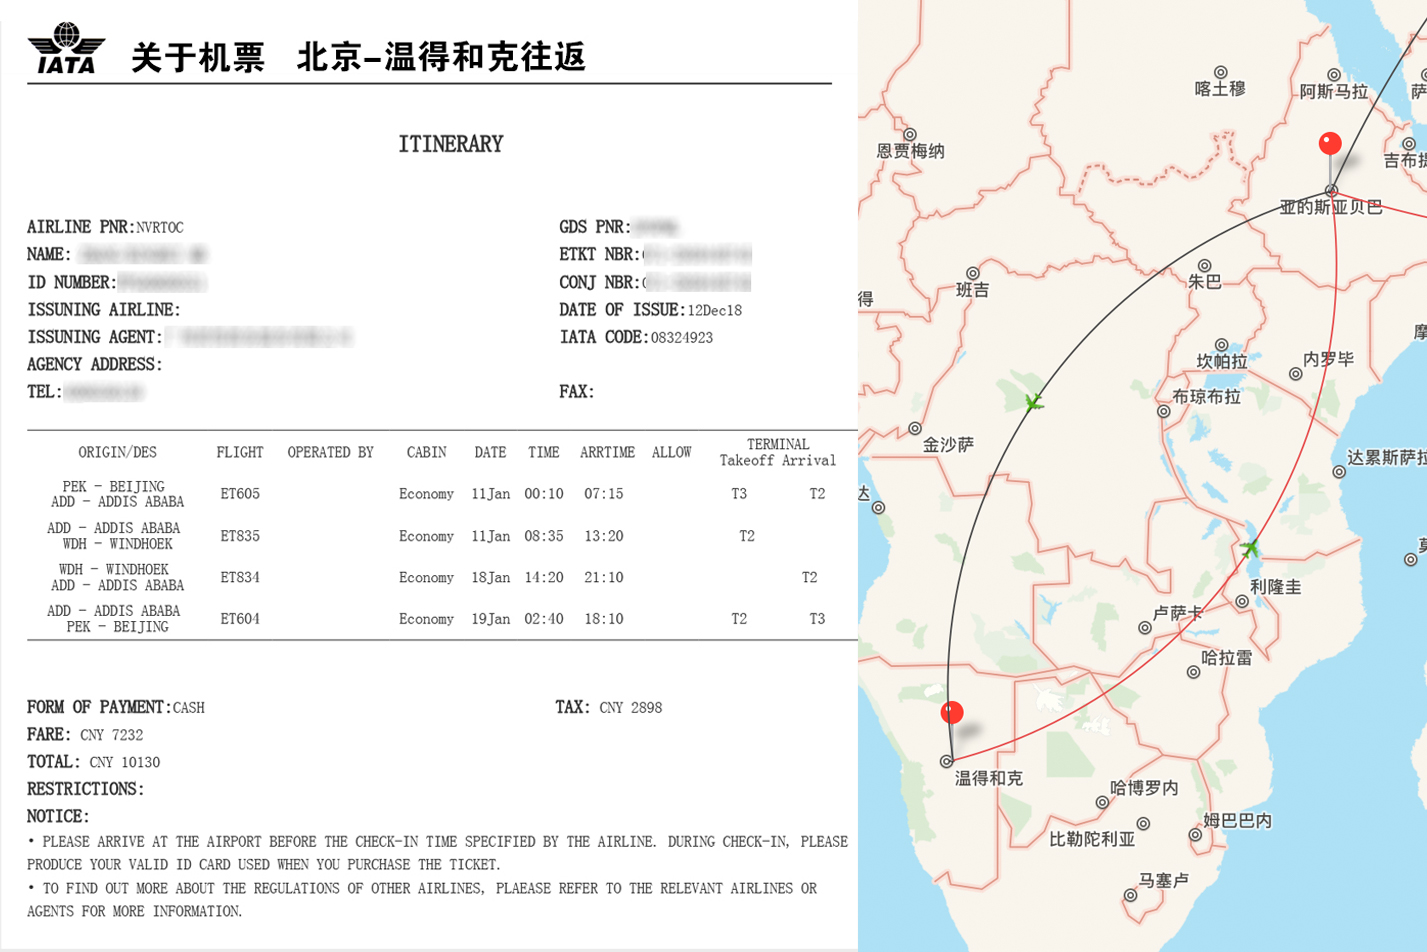Screen dimensions: 1427x952
Task: Click the title 关于机票 北京-温得和克往返
Action: [x=358, y=57]
